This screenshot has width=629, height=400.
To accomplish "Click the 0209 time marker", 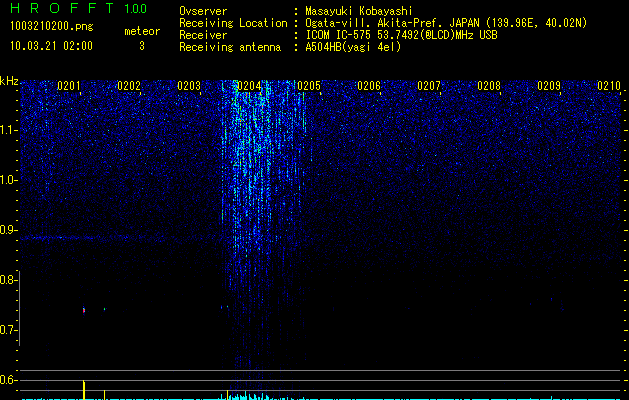I will tap(549, 86).
